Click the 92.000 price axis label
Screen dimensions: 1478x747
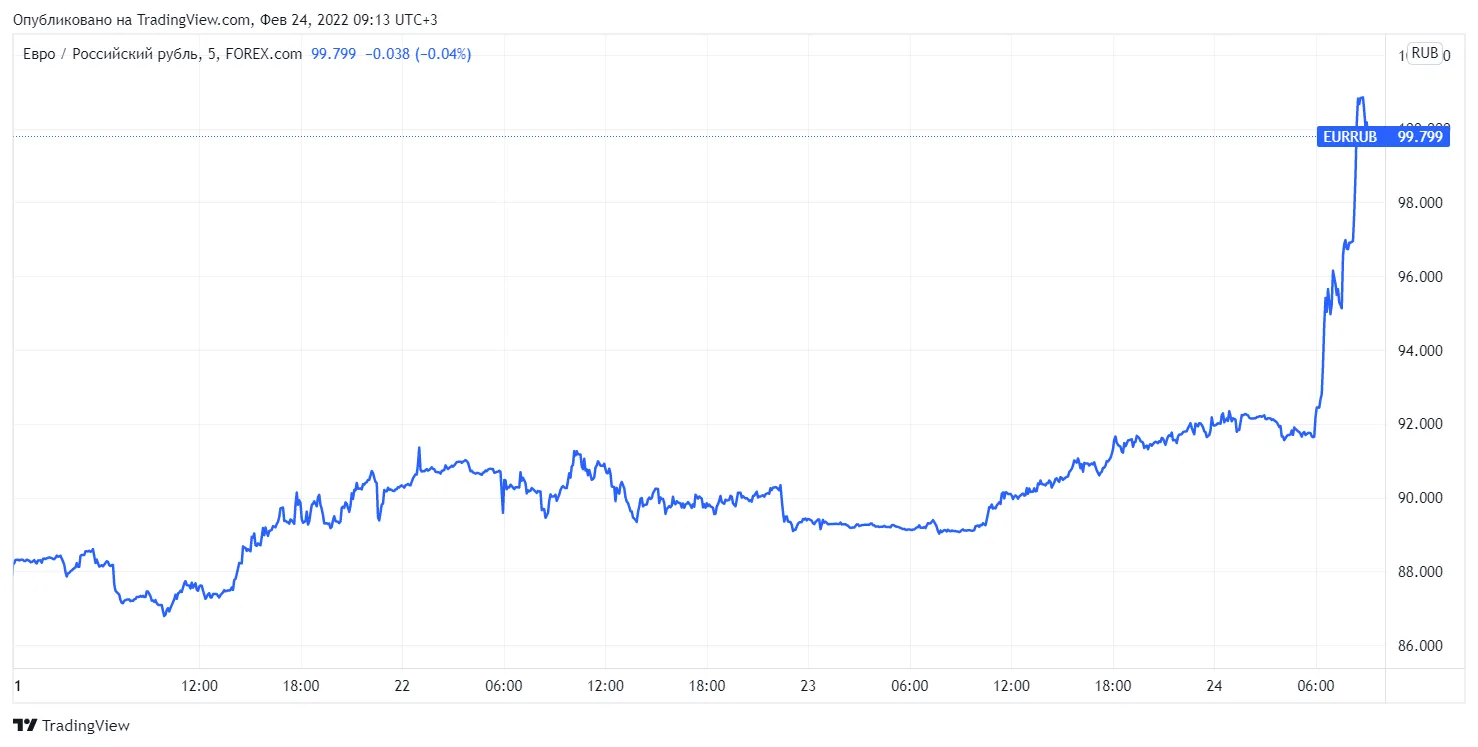coord(1420,424)
